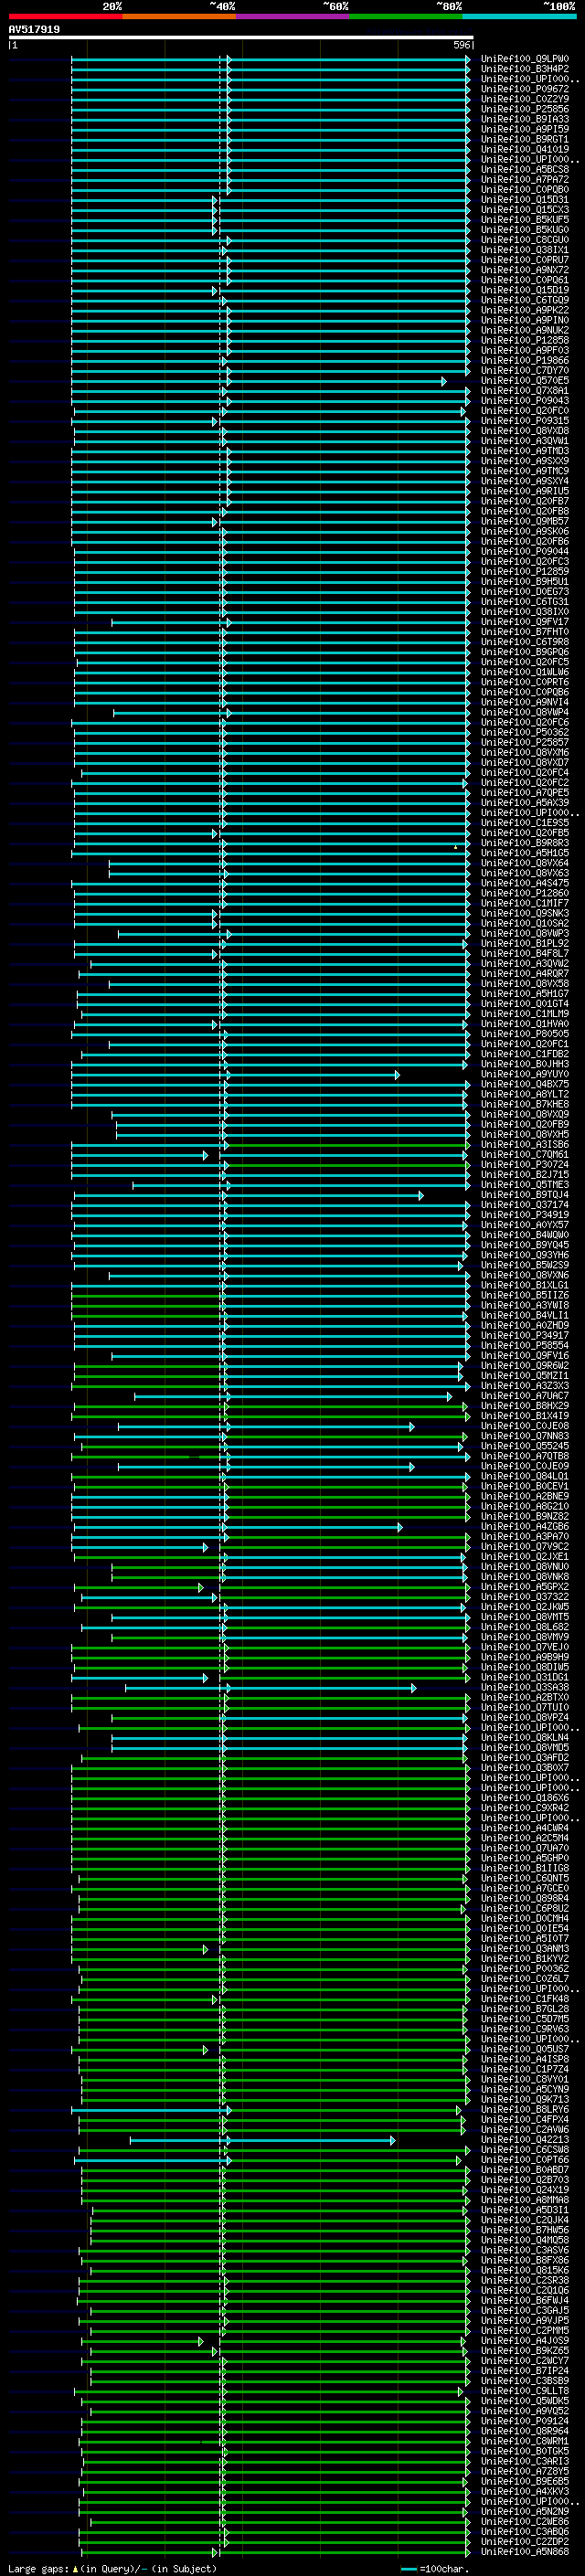This screenshot has width=585, height=2576.
Task: Select the UniRef100_Q9SNK3 label
Action: pos(525,913)
